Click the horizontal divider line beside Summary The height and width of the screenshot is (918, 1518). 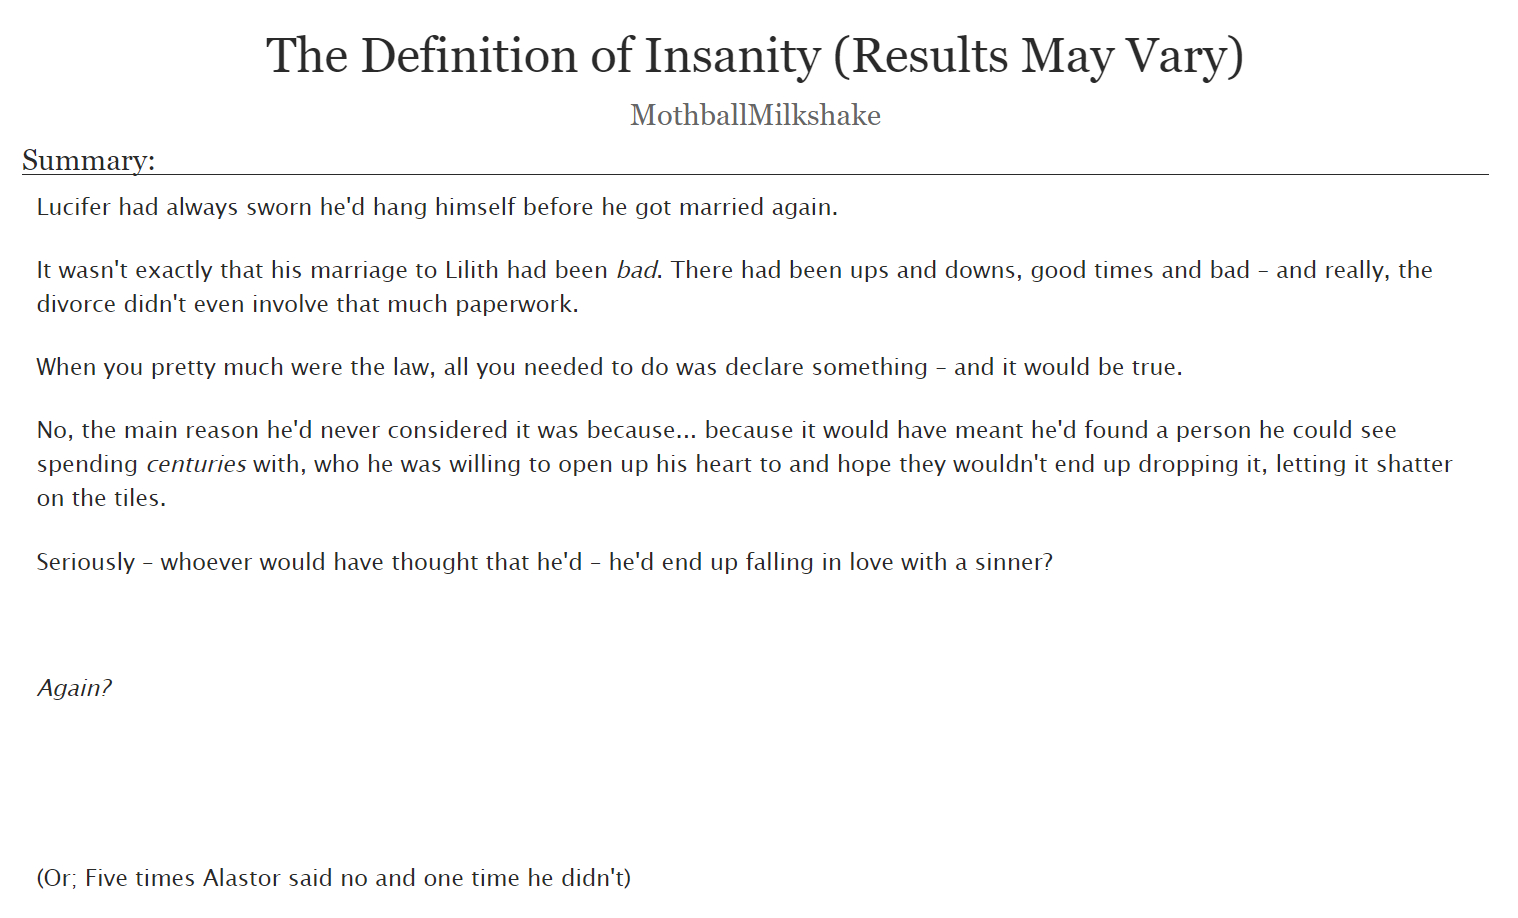(820, 174)
